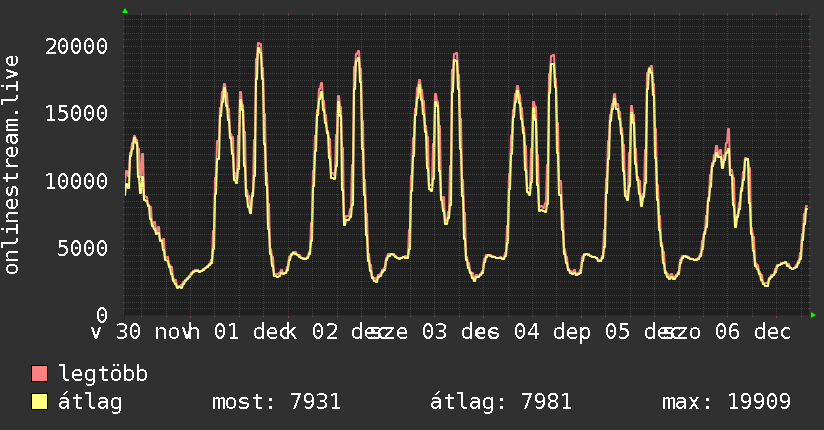
Task: Select the legtöbb legend label
Action: point(103,374)
